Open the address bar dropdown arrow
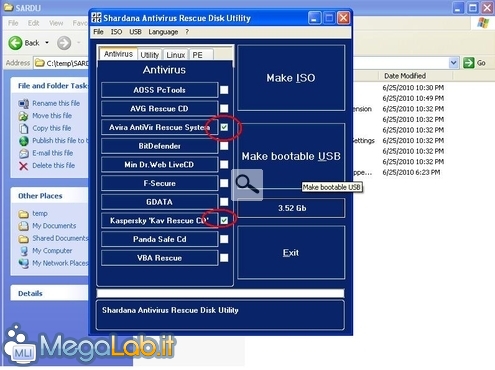The width and height of the screenshot is (495, 370). (453, 63)
